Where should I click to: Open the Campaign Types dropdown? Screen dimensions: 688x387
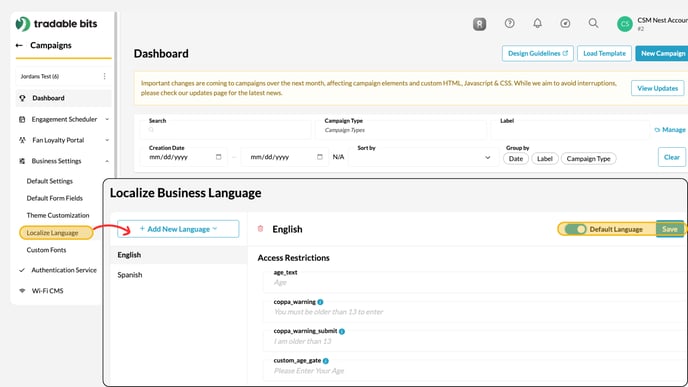[401, 130]
